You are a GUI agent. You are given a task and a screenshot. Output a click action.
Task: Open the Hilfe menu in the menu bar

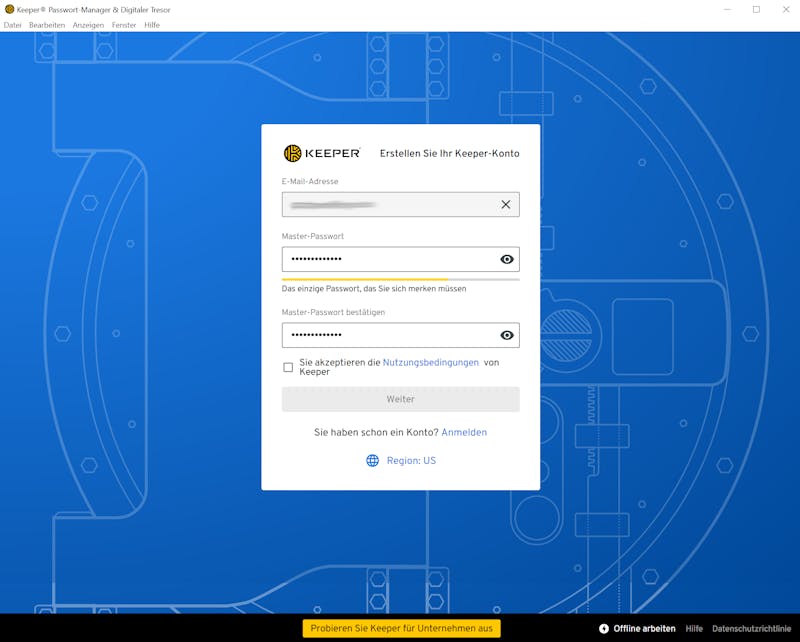coord(152,25)
